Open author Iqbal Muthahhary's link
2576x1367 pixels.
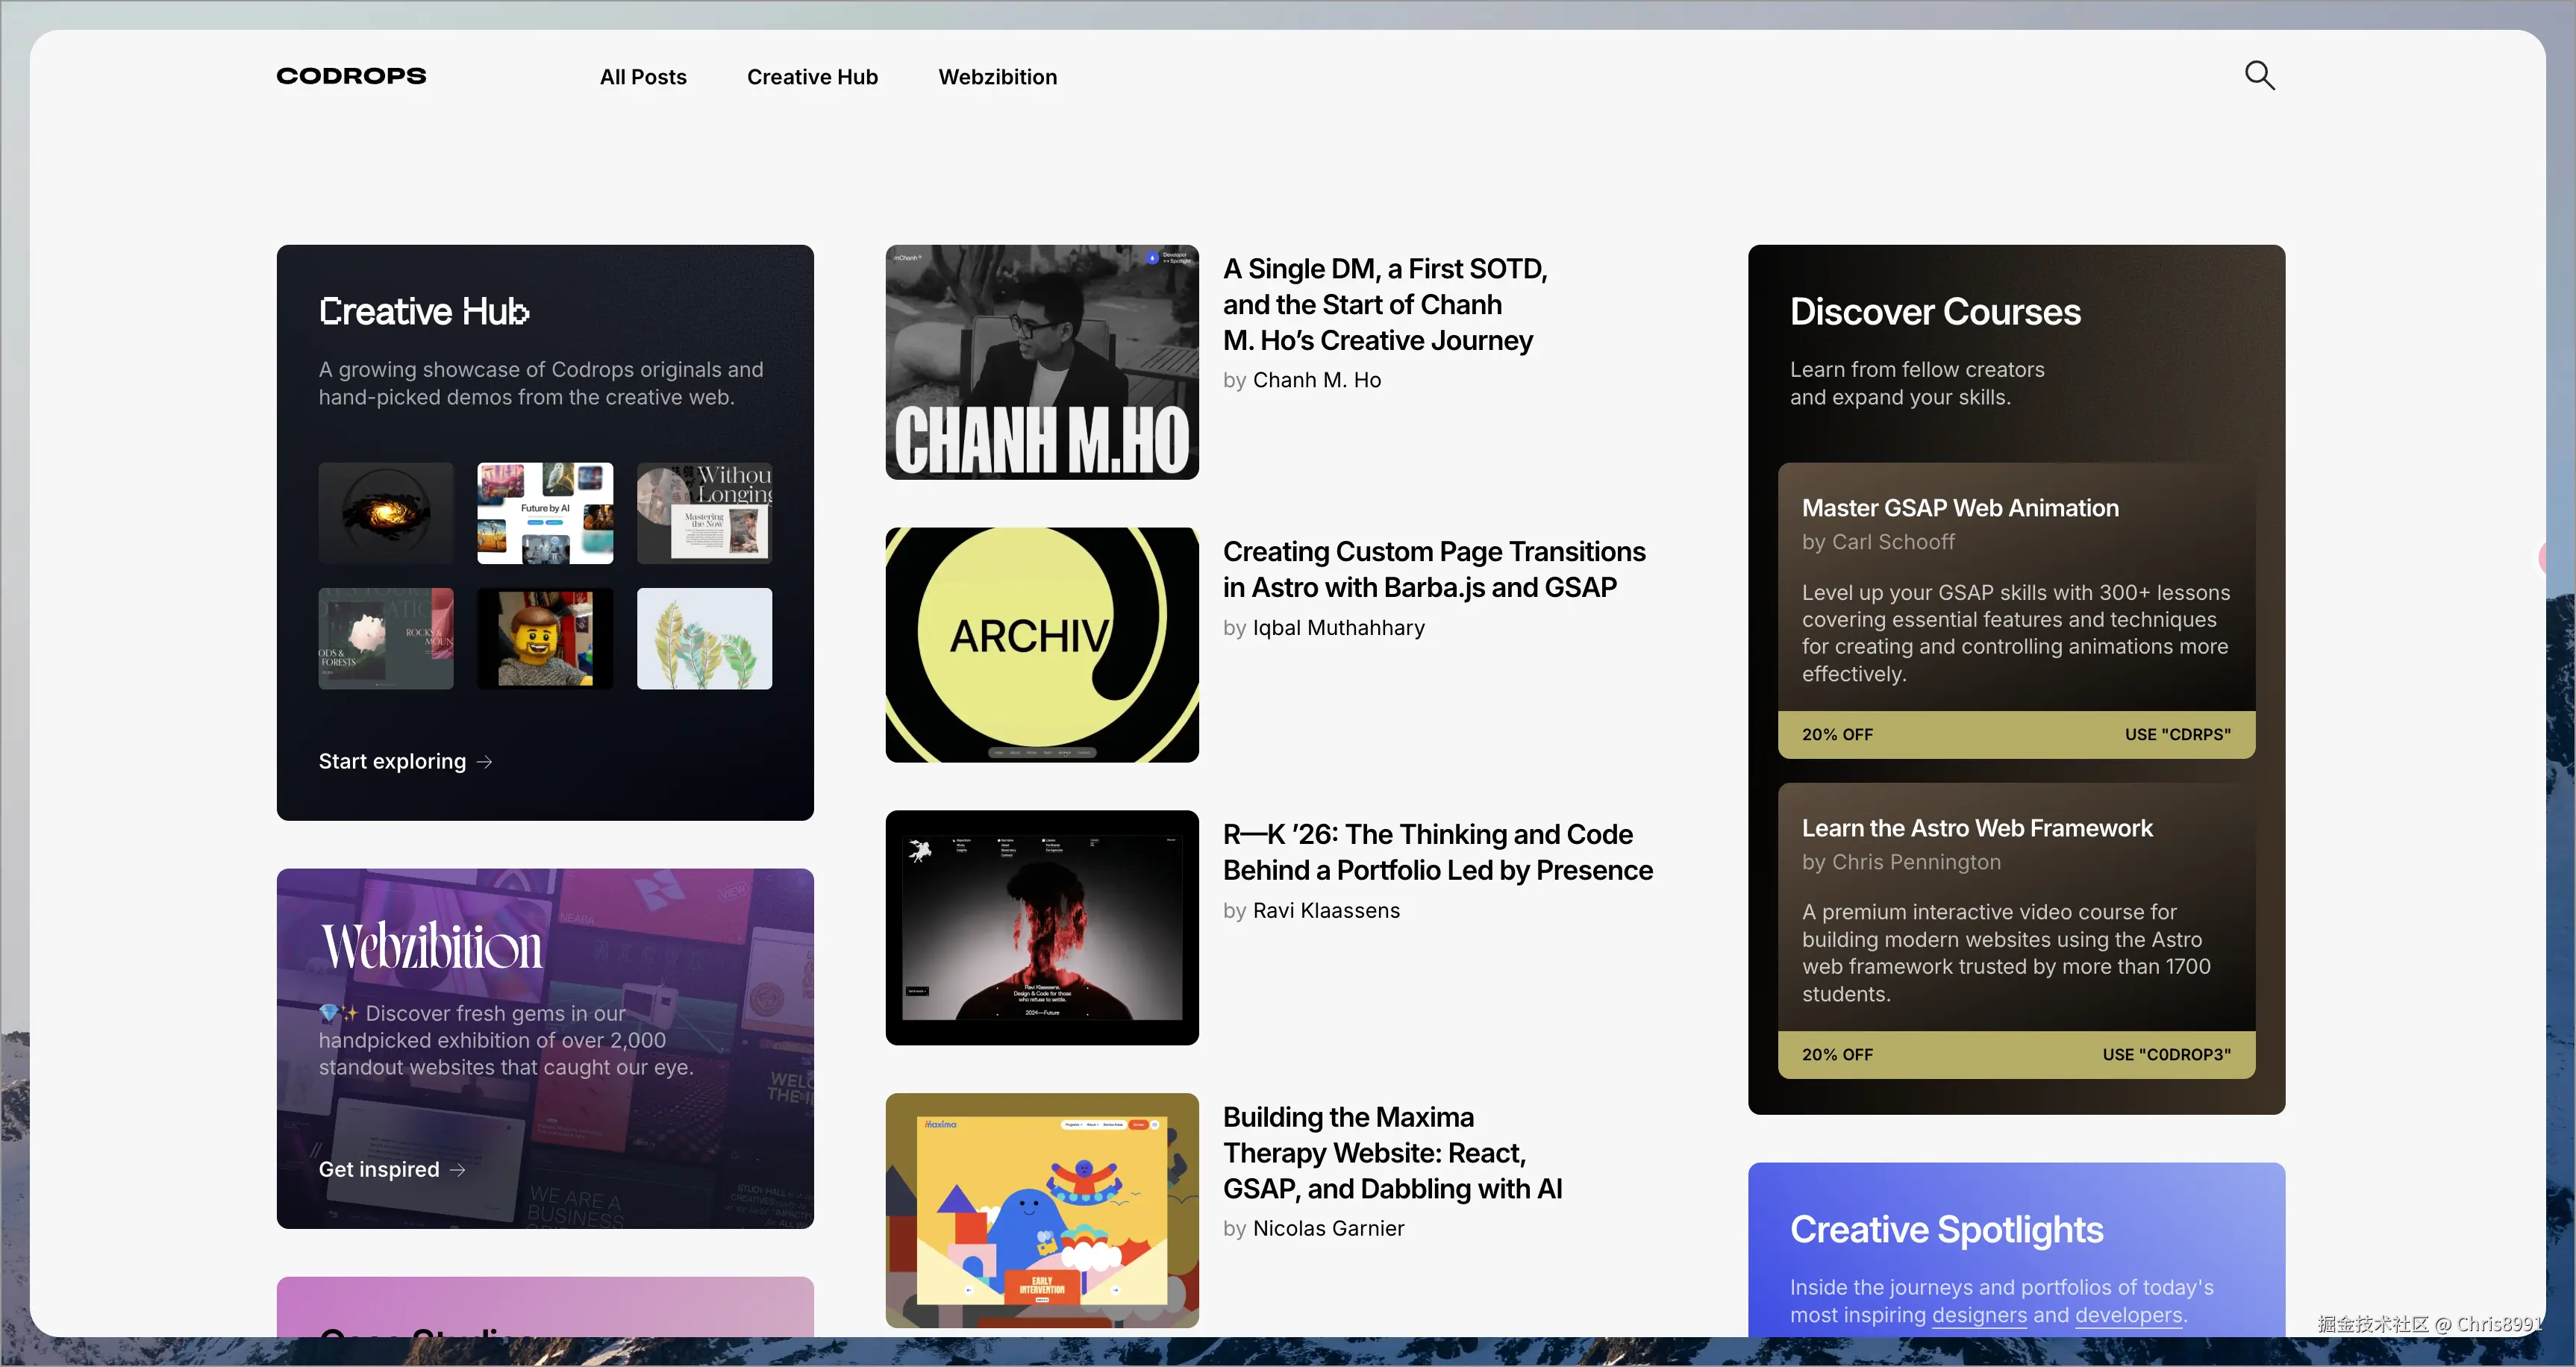click(1338, 628)
